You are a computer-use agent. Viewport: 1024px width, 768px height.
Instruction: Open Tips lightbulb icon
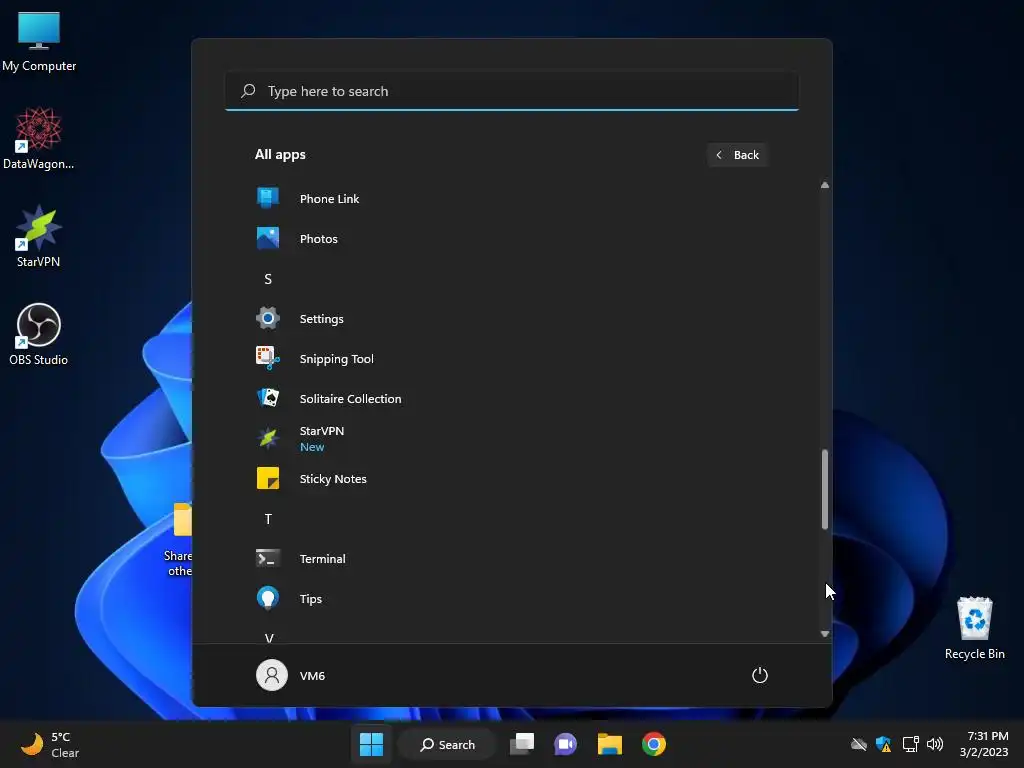pyautogui.click(x=268, y=598)
